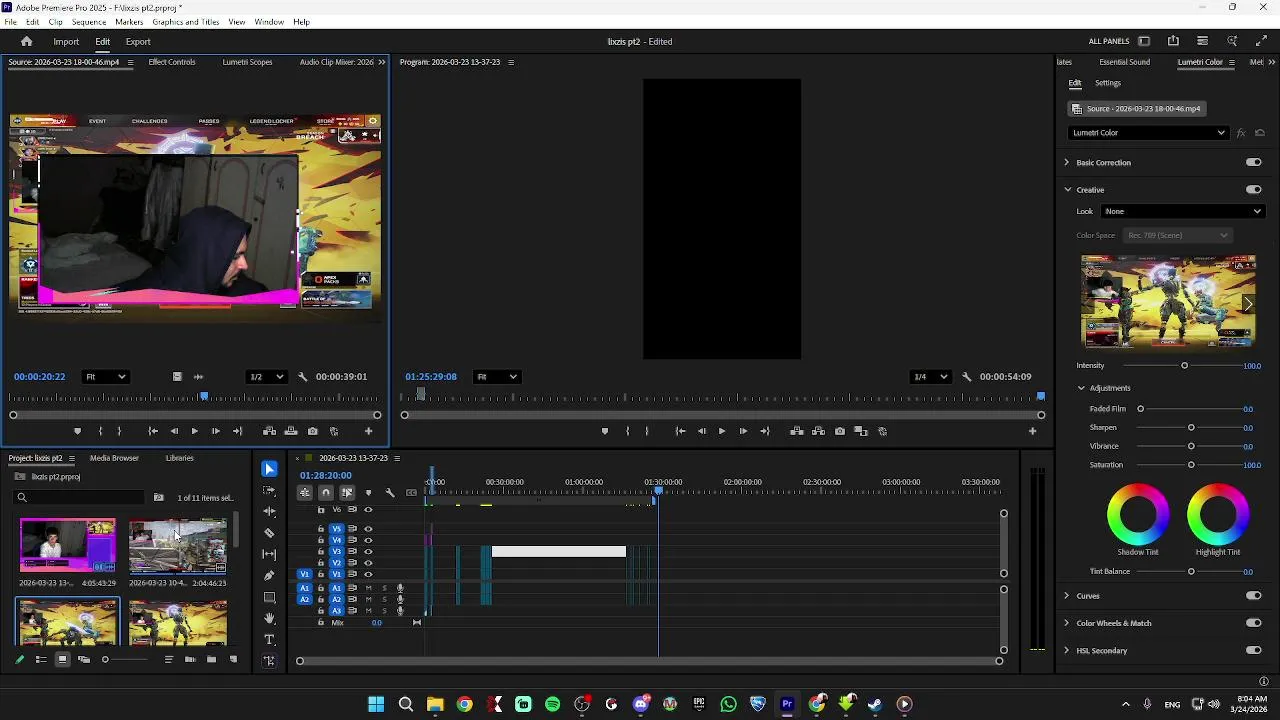Switch Project panel to List view
Viewport: 1280px width, 720px height.
point(41,659)
